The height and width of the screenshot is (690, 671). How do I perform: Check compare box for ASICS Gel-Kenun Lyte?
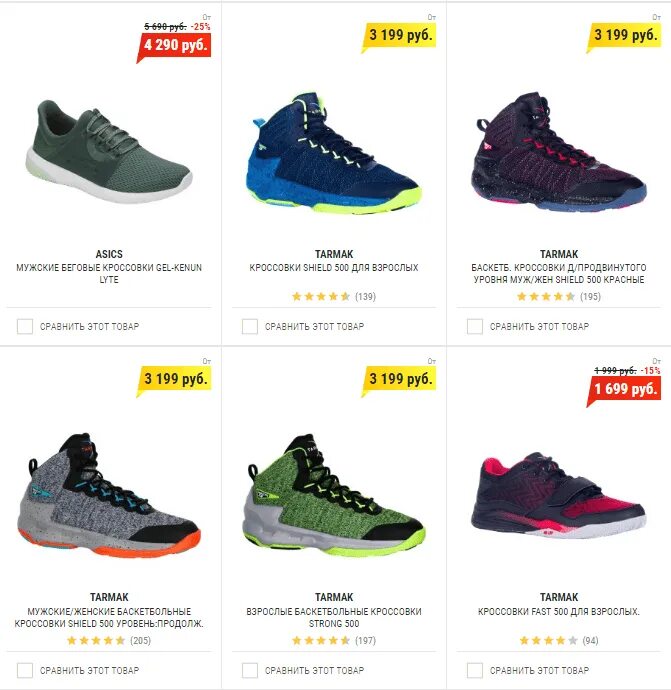25,327
